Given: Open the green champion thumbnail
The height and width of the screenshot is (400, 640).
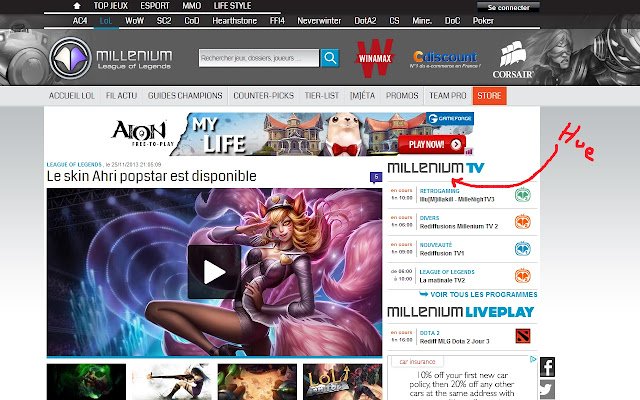Looking at the screenshot, I should pos(87,382).
